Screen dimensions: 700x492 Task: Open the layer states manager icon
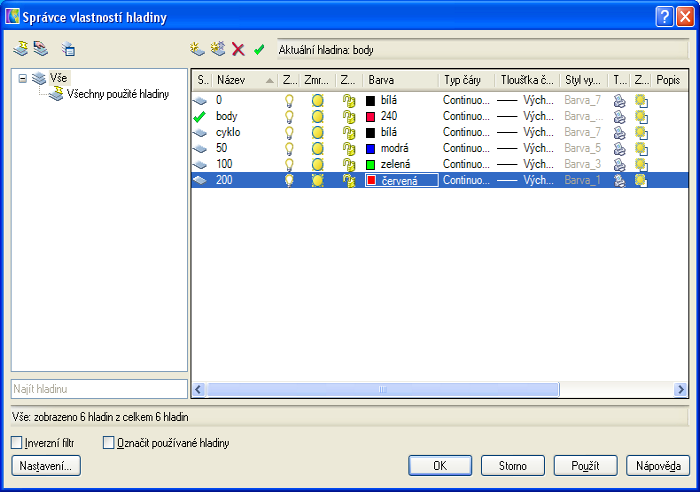pos(68,48)
